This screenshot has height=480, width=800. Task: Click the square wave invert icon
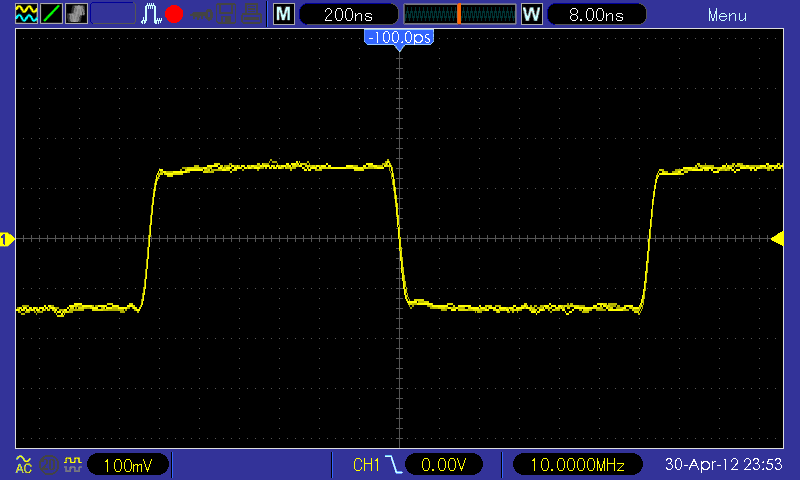73,464
